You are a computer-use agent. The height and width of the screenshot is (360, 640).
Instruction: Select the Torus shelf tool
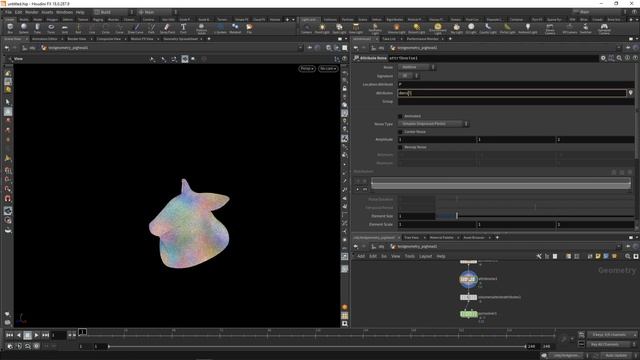(51, 28)
